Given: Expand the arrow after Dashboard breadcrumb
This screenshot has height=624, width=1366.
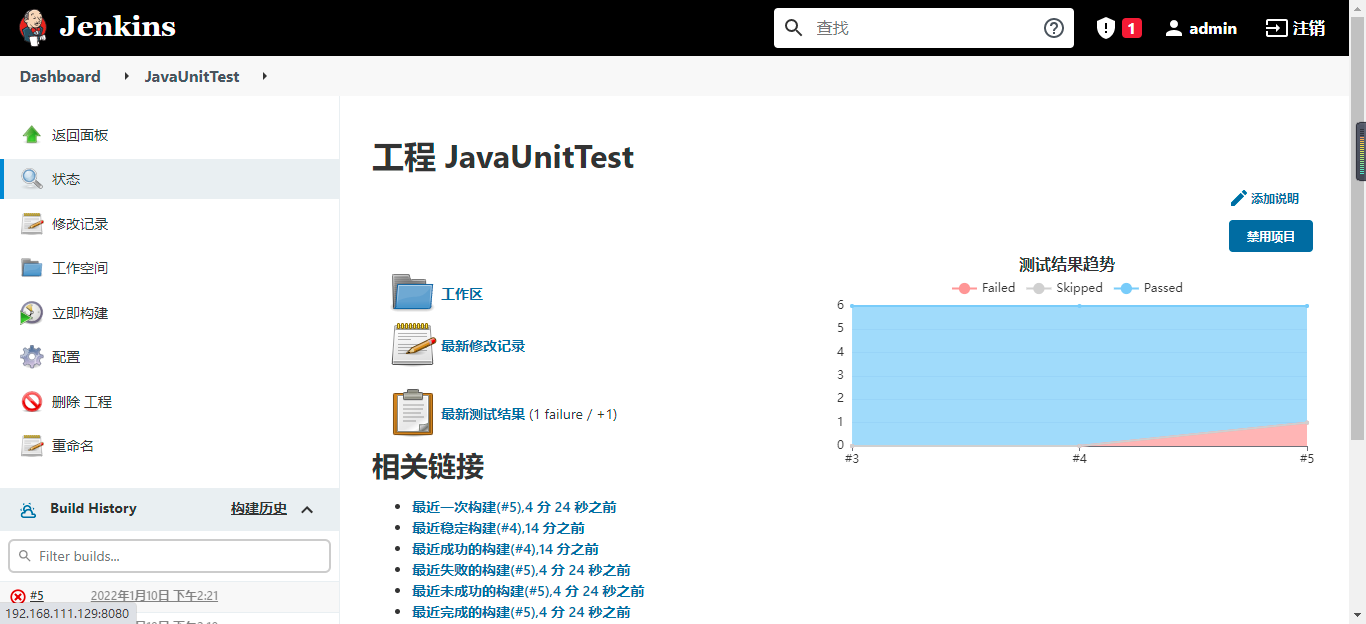Looking at the screenshot, I should [126, 76].
